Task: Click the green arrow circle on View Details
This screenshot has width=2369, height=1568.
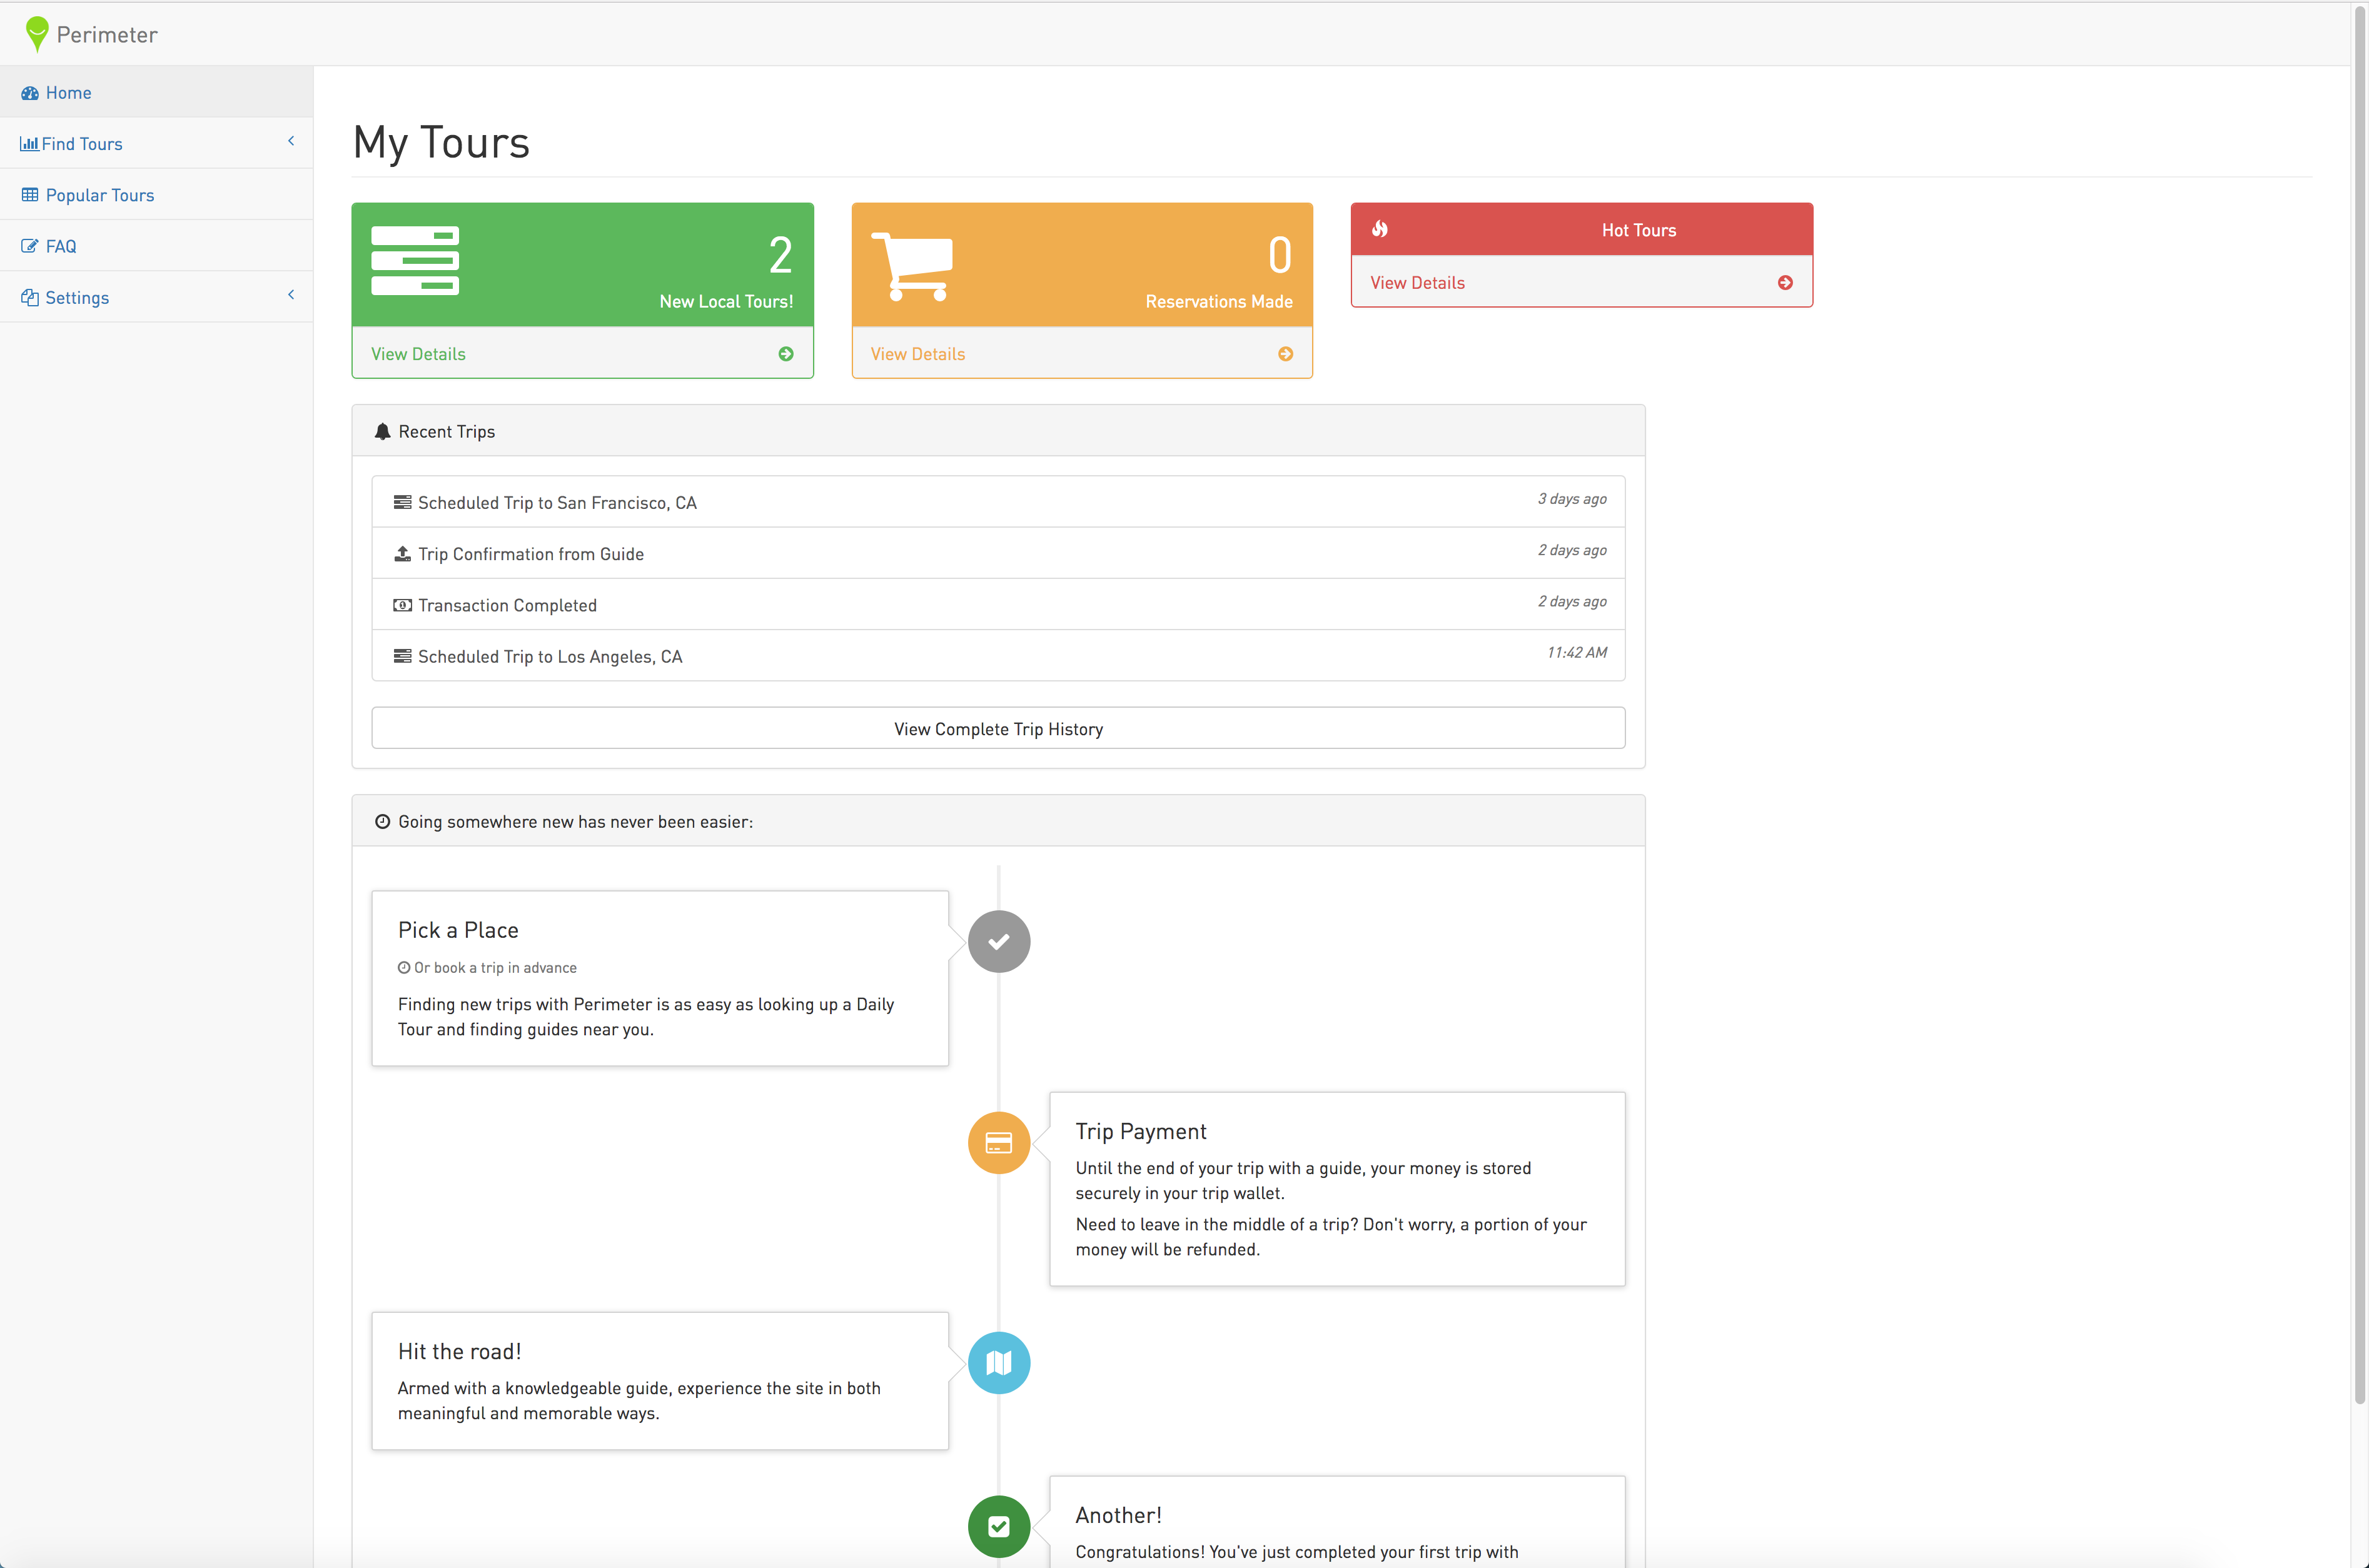Action: [786, 353]
